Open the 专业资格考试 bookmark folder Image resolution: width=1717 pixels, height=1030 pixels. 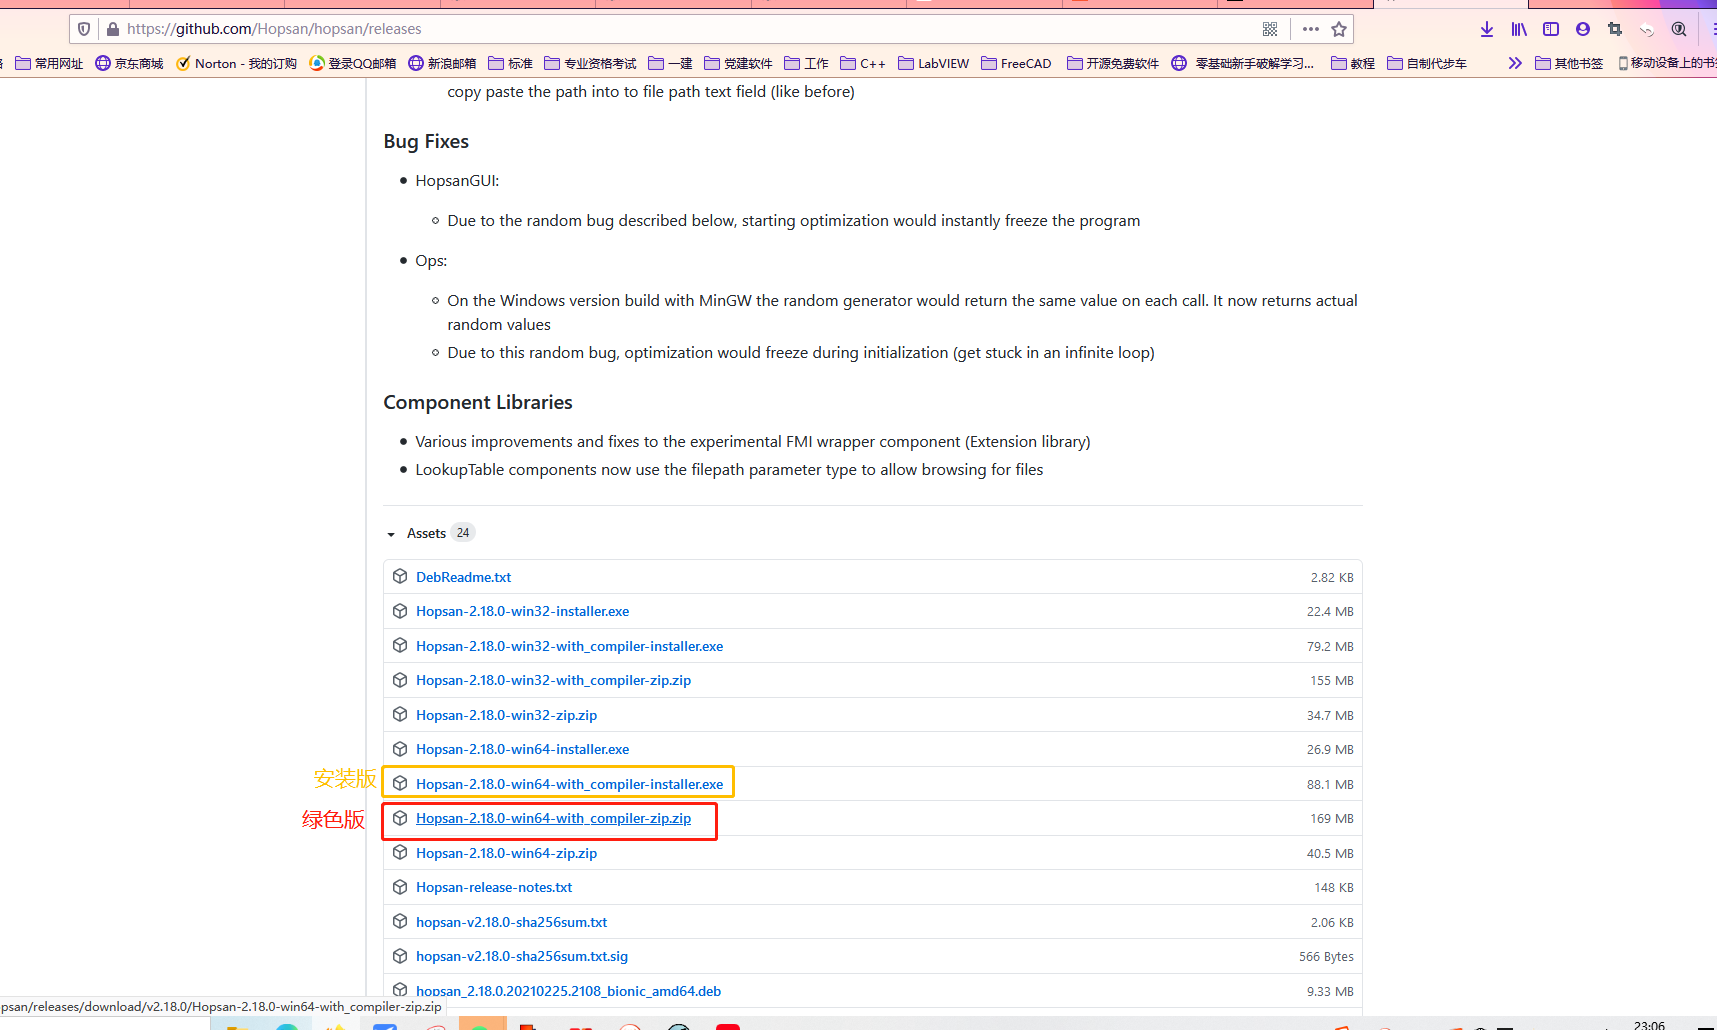590,63
